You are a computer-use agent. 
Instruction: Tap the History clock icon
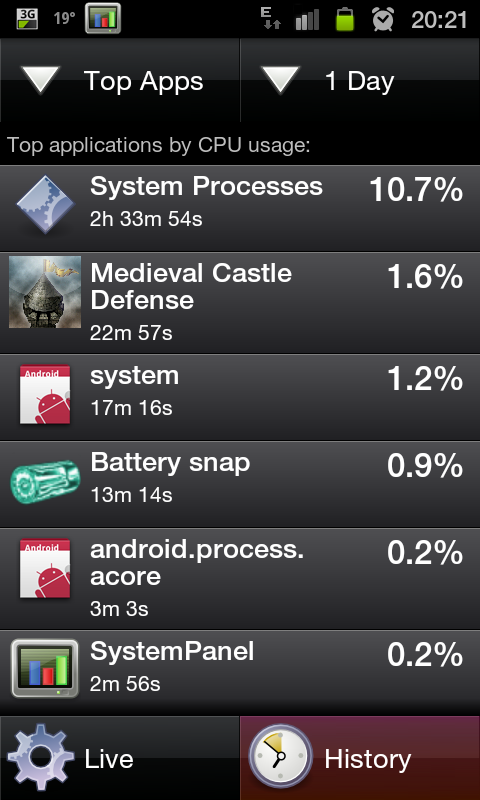click(281, 756)
